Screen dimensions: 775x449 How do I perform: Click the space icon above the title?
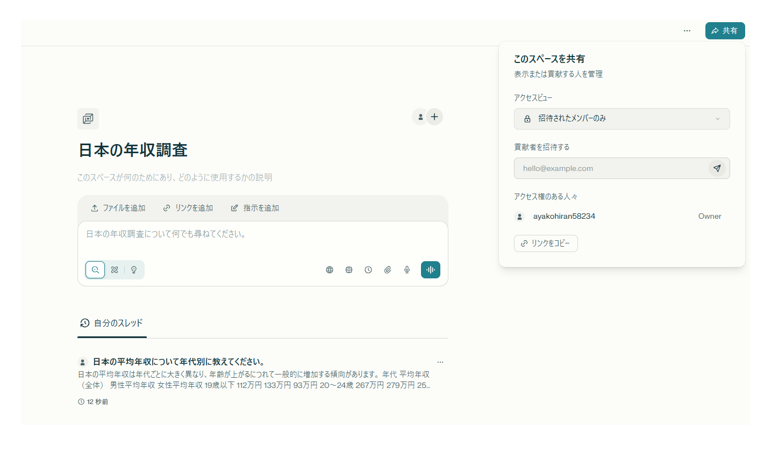pyautogui.click(x=88, y=119)
